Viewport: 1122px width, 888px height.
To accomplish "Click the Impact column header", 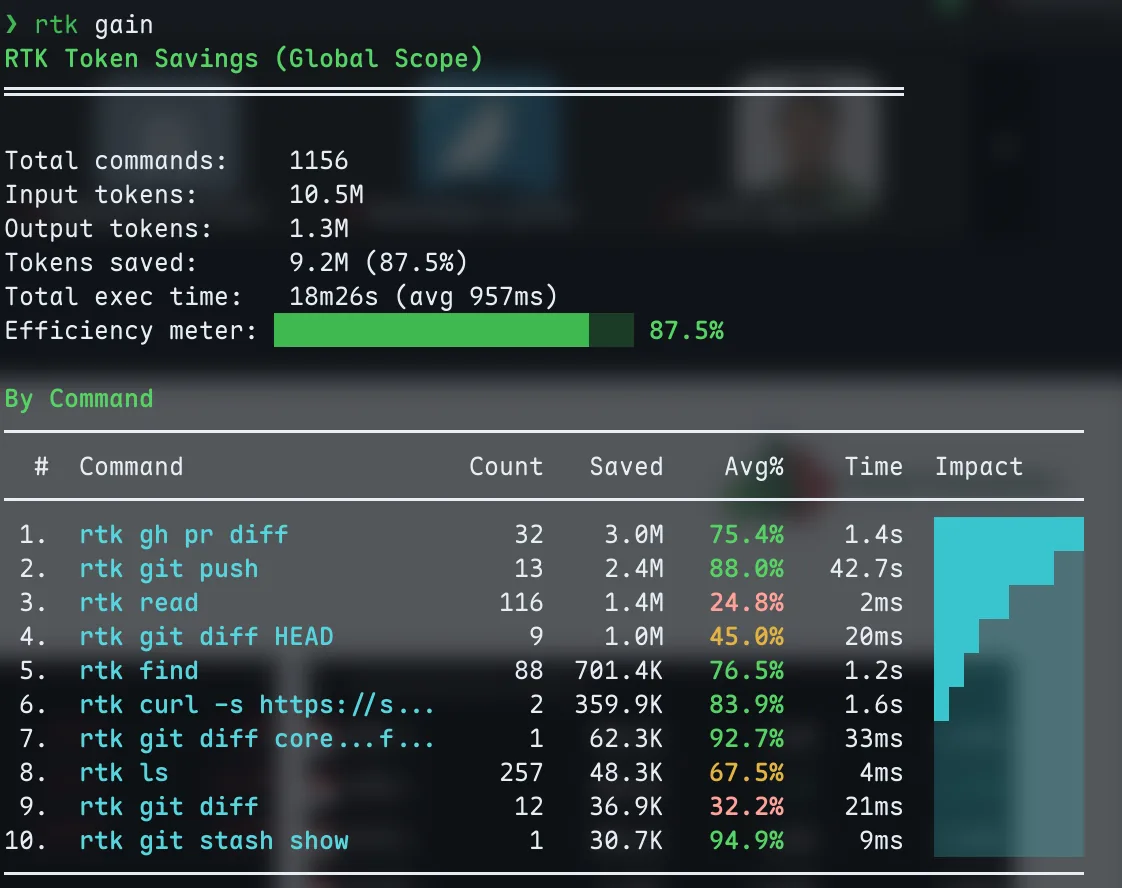I will (979, 466).
